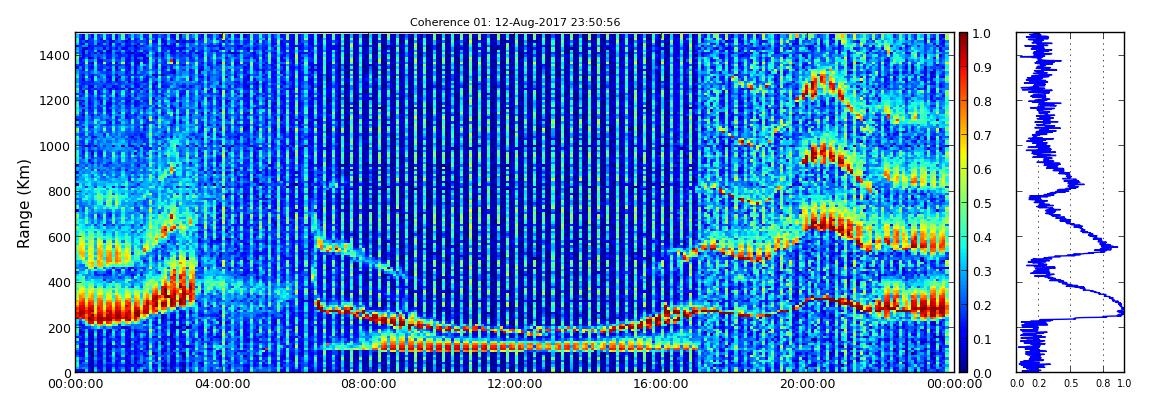The height and width of the screenshot is (407, 1150).
Task: Pick the green midpoint of the colorbar
Action: (x=964, y=203)
